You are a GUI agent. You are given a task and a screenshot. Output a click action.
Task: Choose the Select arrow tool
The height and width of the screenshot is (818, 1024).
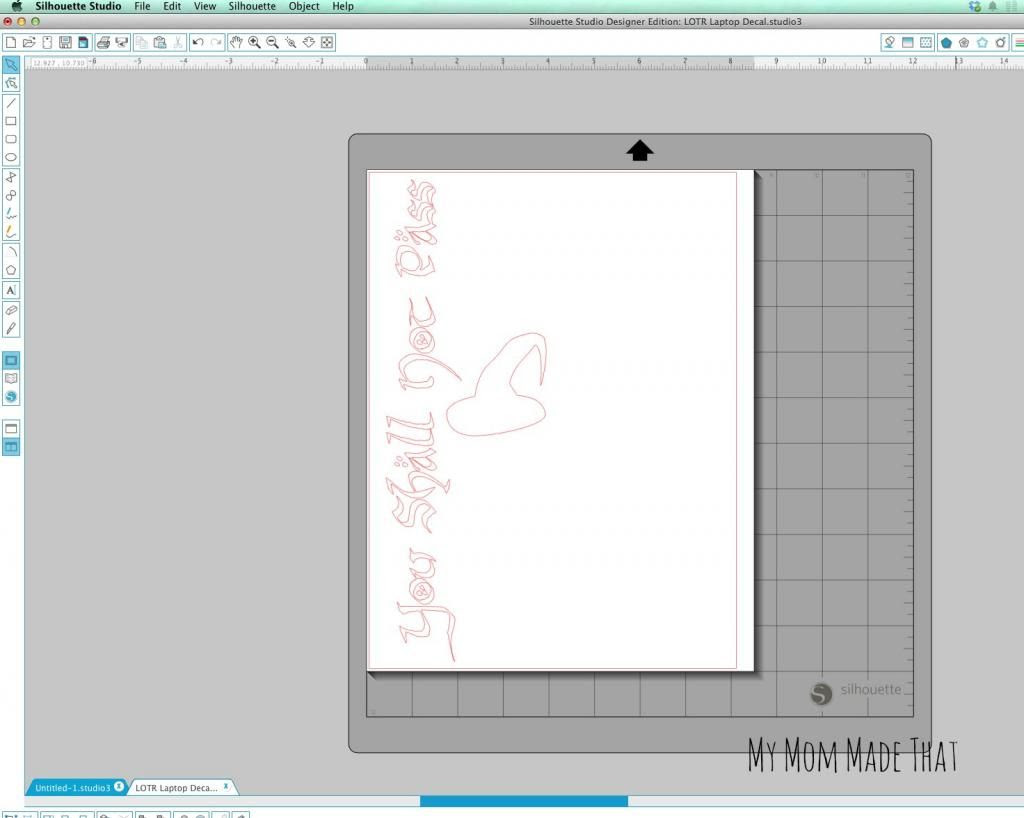tap(11, 65)
